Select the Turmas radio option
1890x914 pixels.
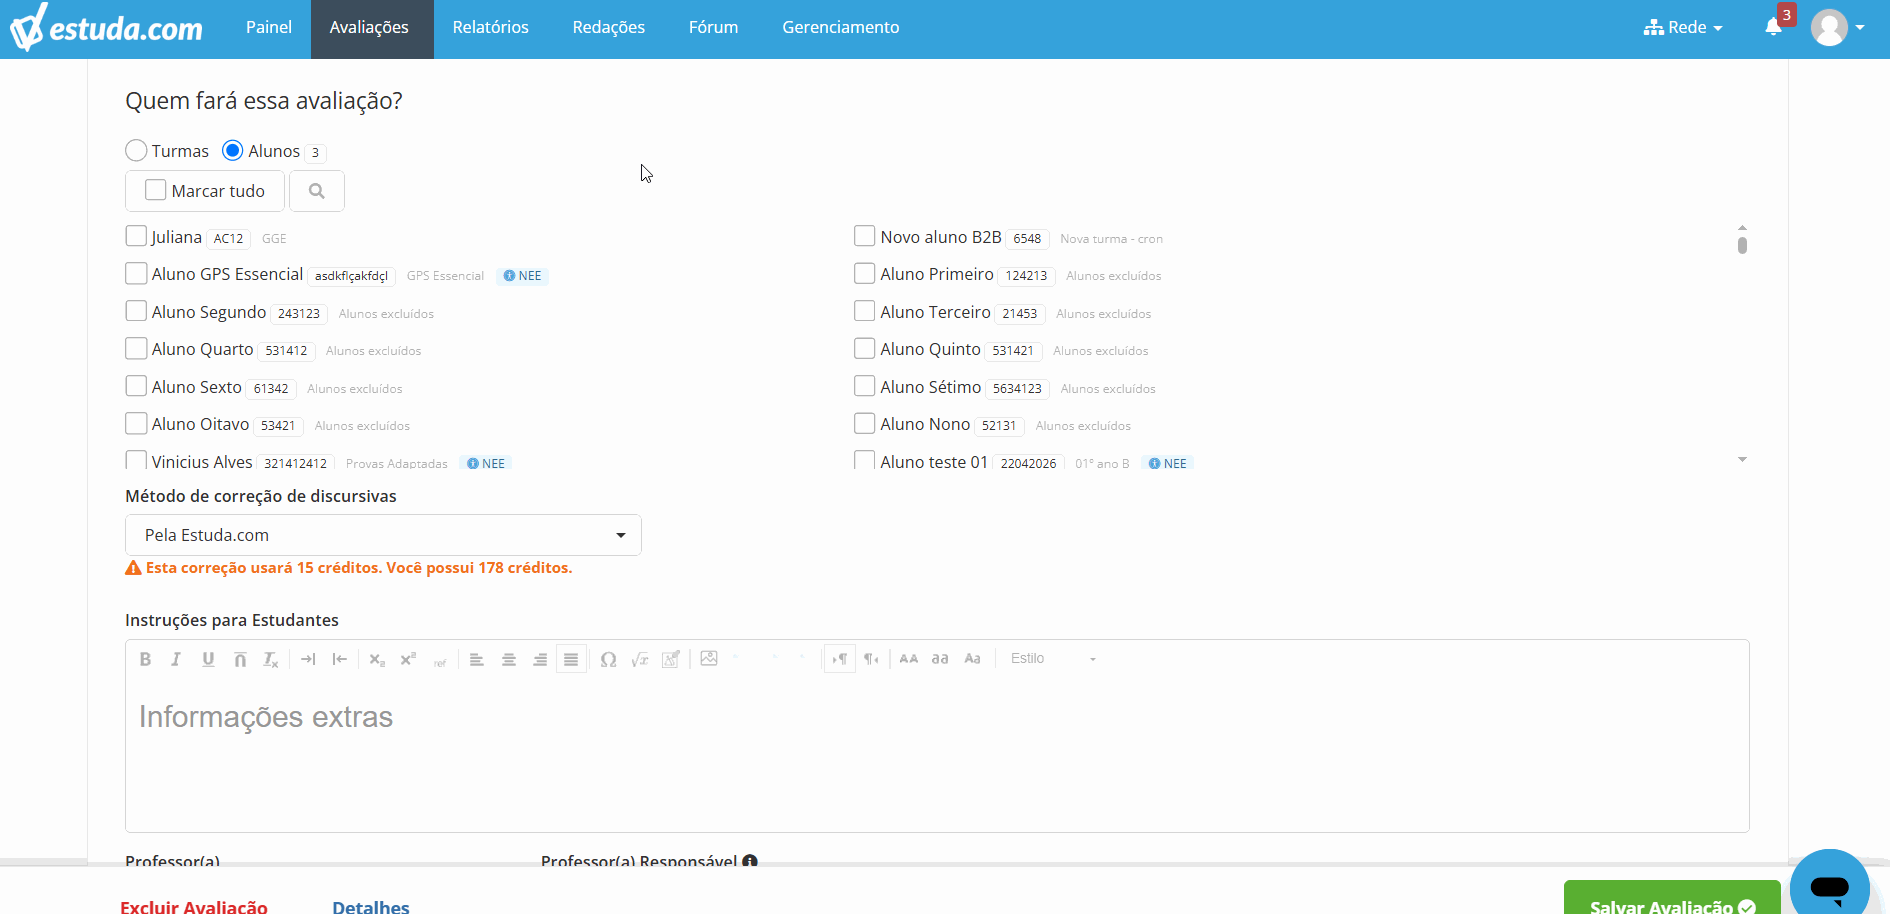[137, 150]
